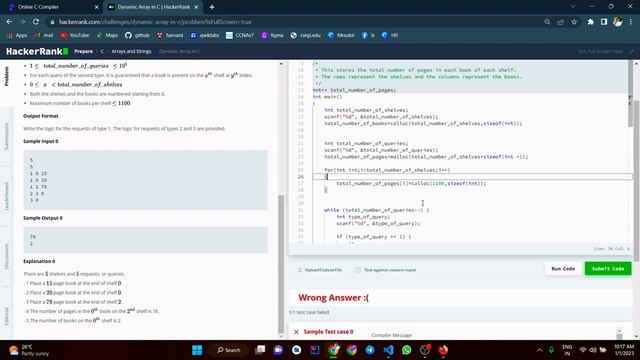Open the figma bookmark
The image size is (640, 360).
point(272,36)
